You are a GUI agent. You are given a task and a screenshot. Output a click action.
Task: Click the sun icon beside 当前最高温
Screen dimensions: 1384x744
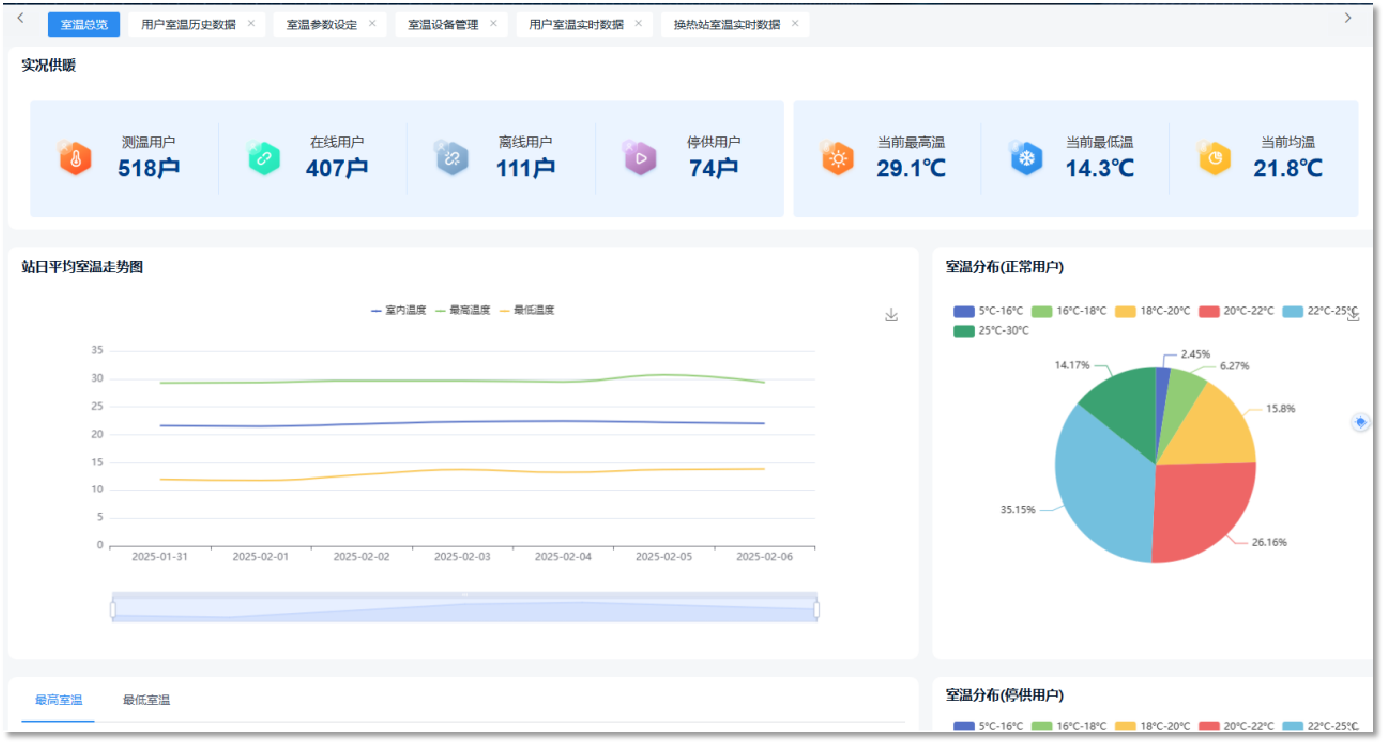tap(838, 158)
